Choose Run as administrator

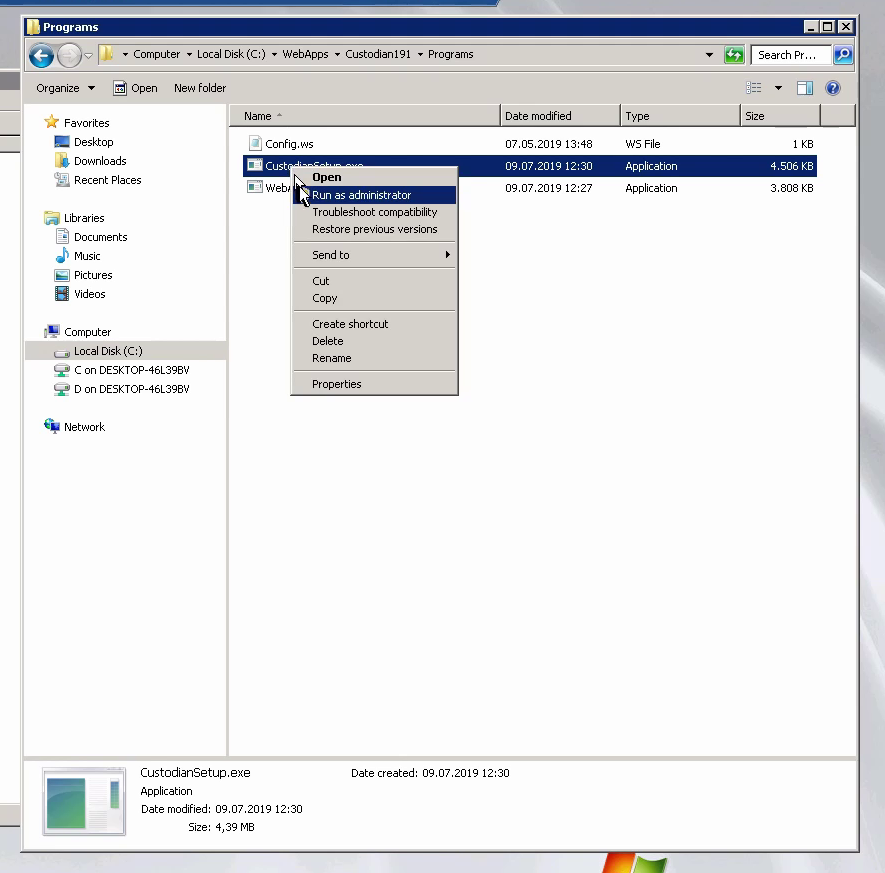(361, 195)
